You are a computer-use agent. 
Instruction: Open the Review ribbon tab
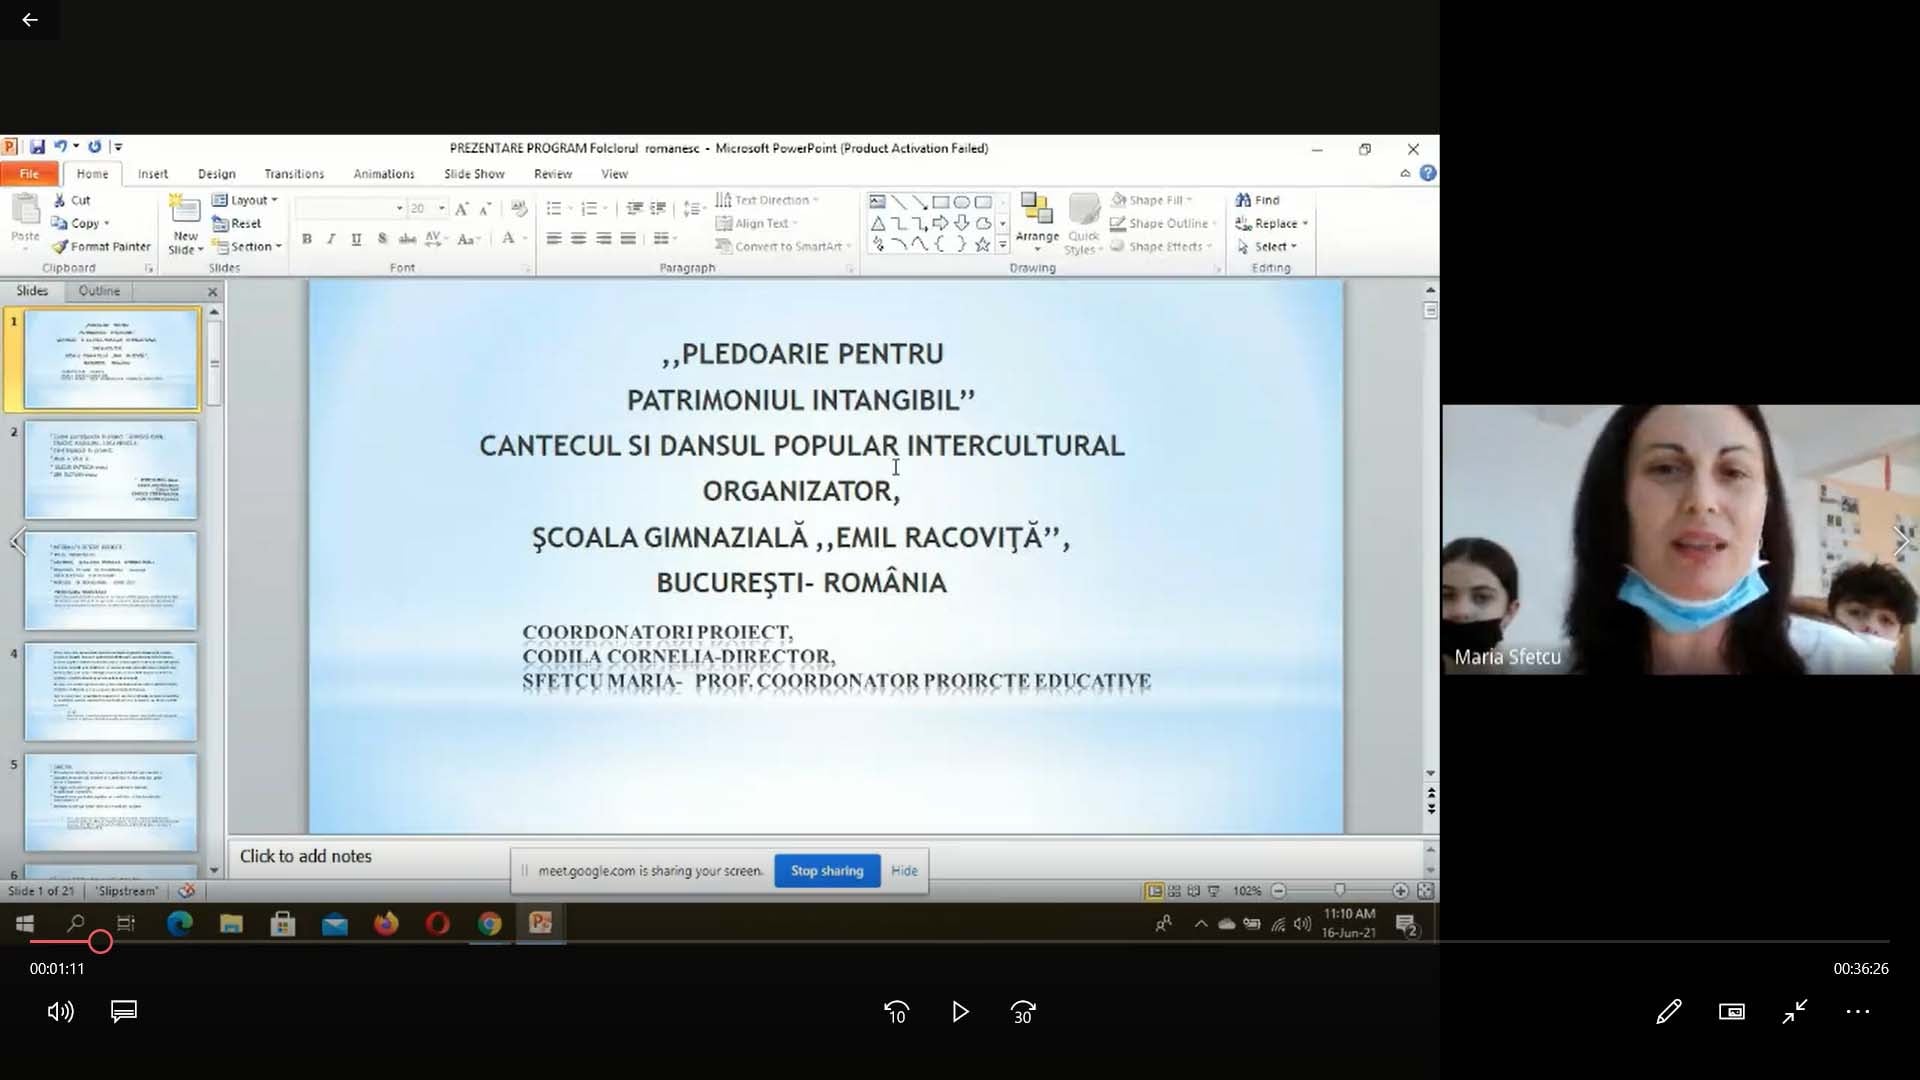pyautogui.click(x=553, y=174)
